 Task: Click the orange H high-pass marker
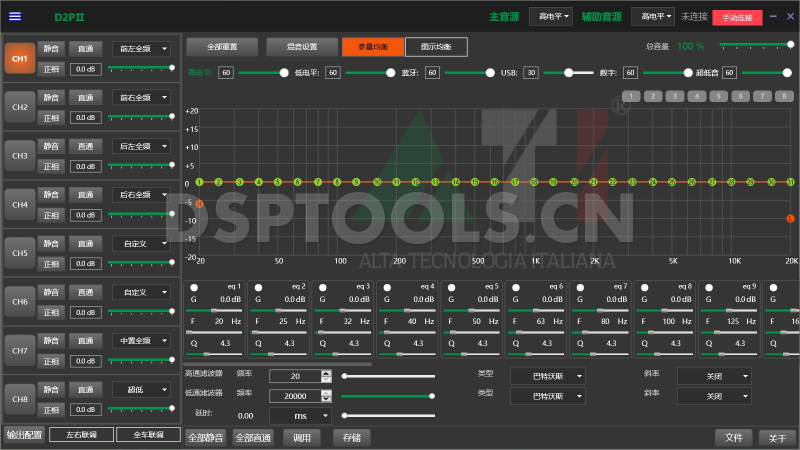pyautogui.click(x=199, y=204)
